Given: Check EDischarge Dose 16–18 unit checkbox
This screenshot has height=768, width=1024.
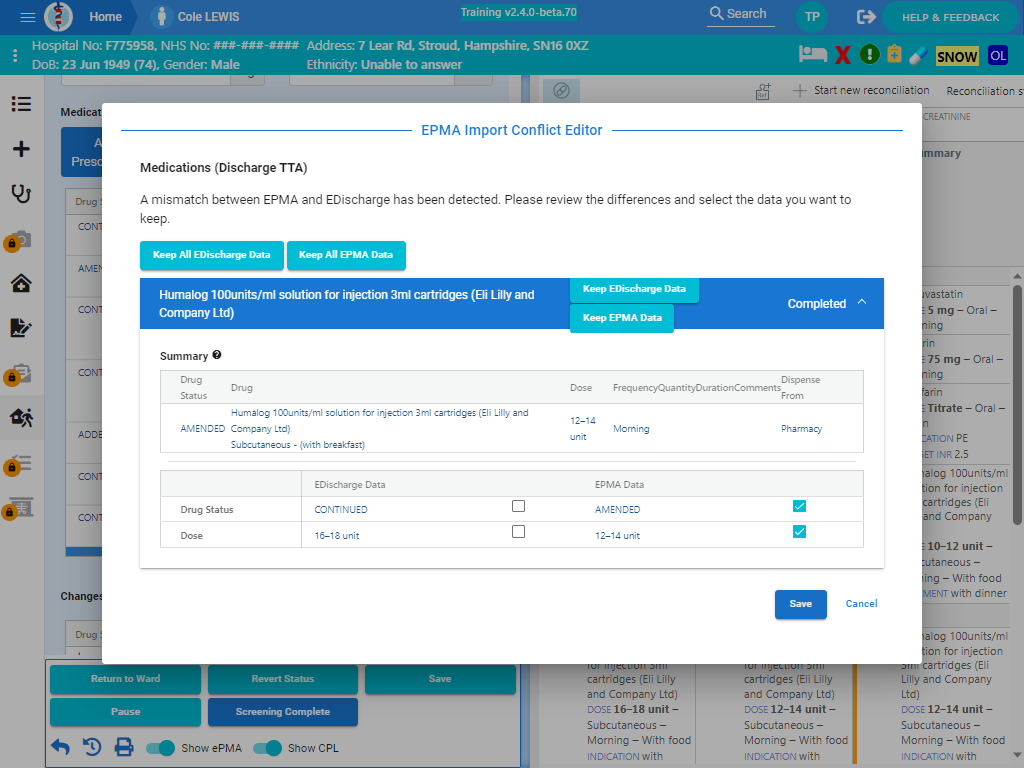Looking at the screenshot, I should (x=519, y=532).
